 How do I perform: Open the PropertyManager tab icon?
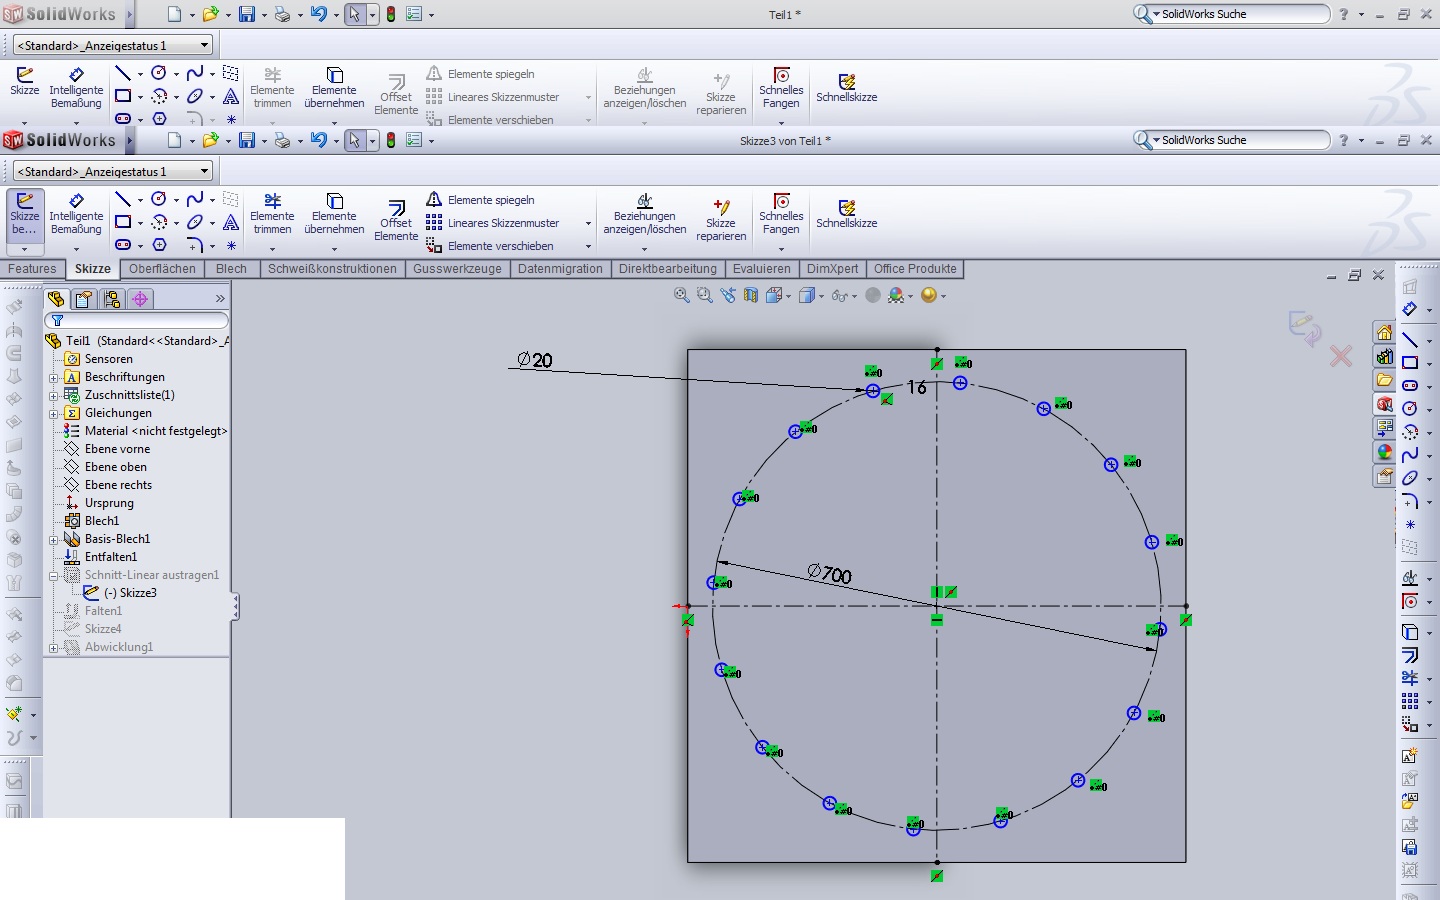[x=84, y=299]
